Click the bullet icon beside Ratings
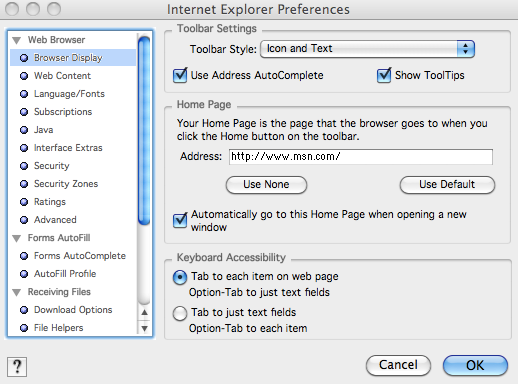 click(24, 202)
